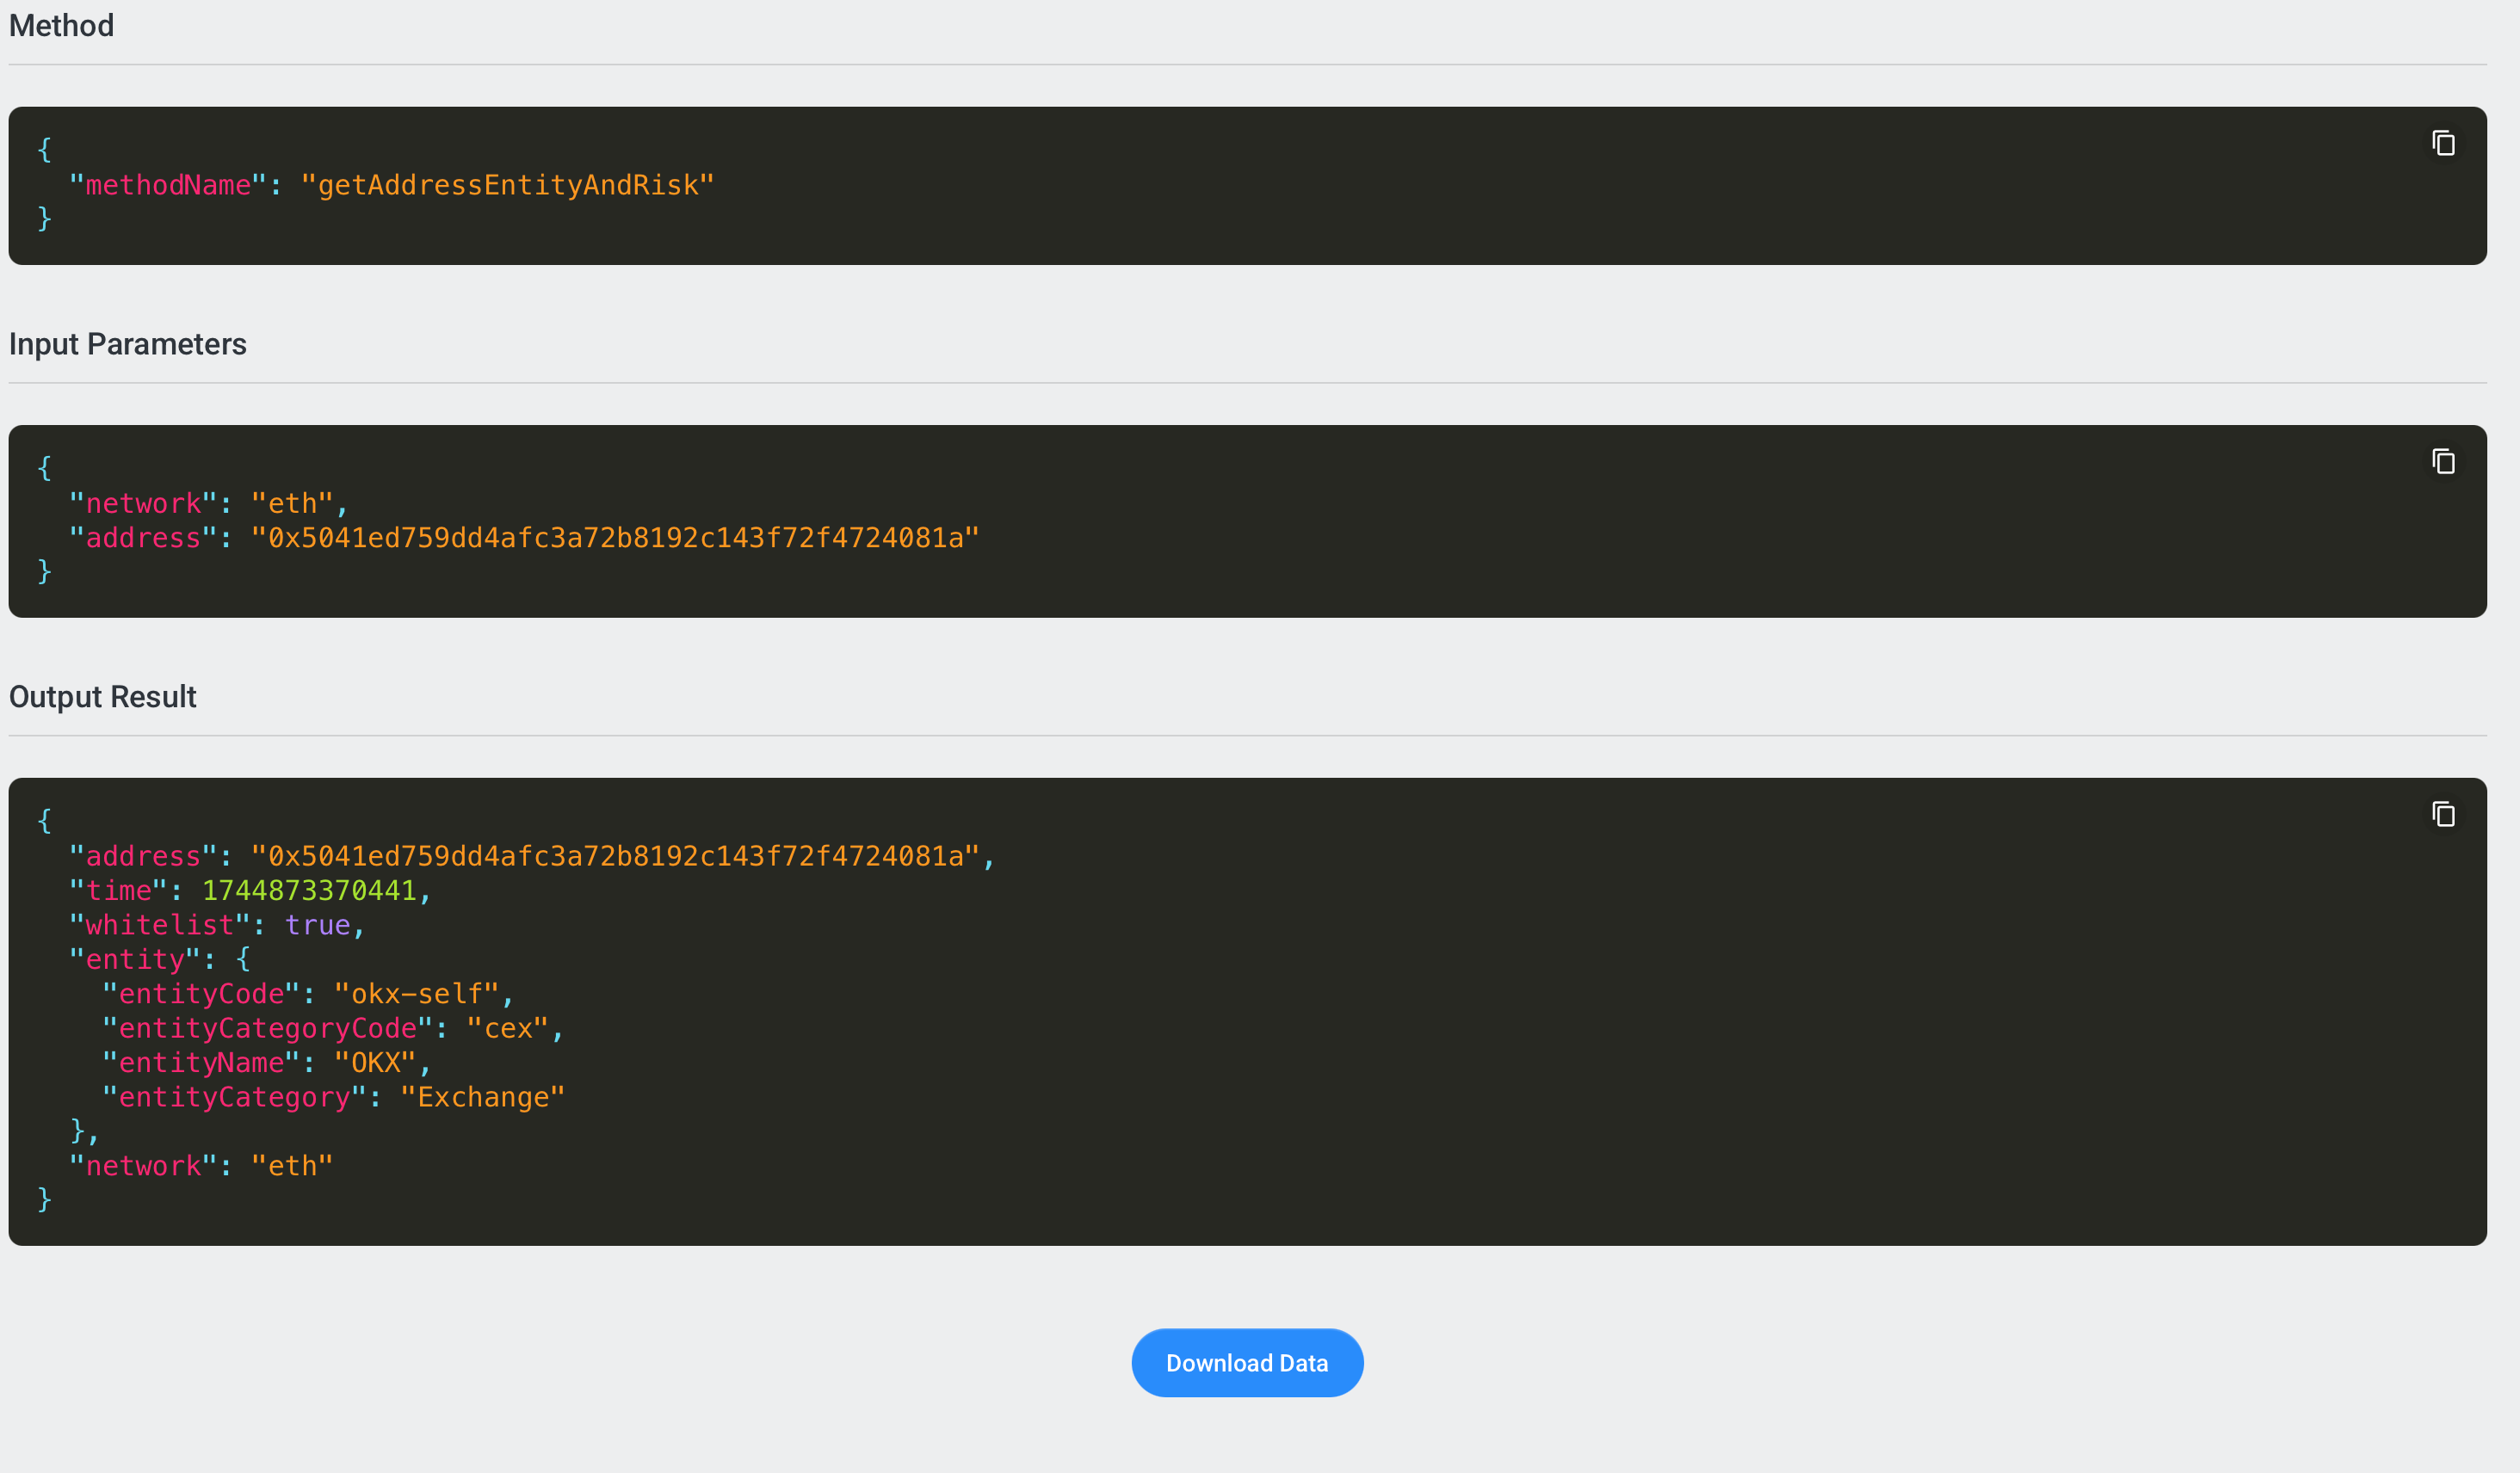Screen dimensions: 2520x1473
Task: Click the output address hash value
Action: (614, 856)
